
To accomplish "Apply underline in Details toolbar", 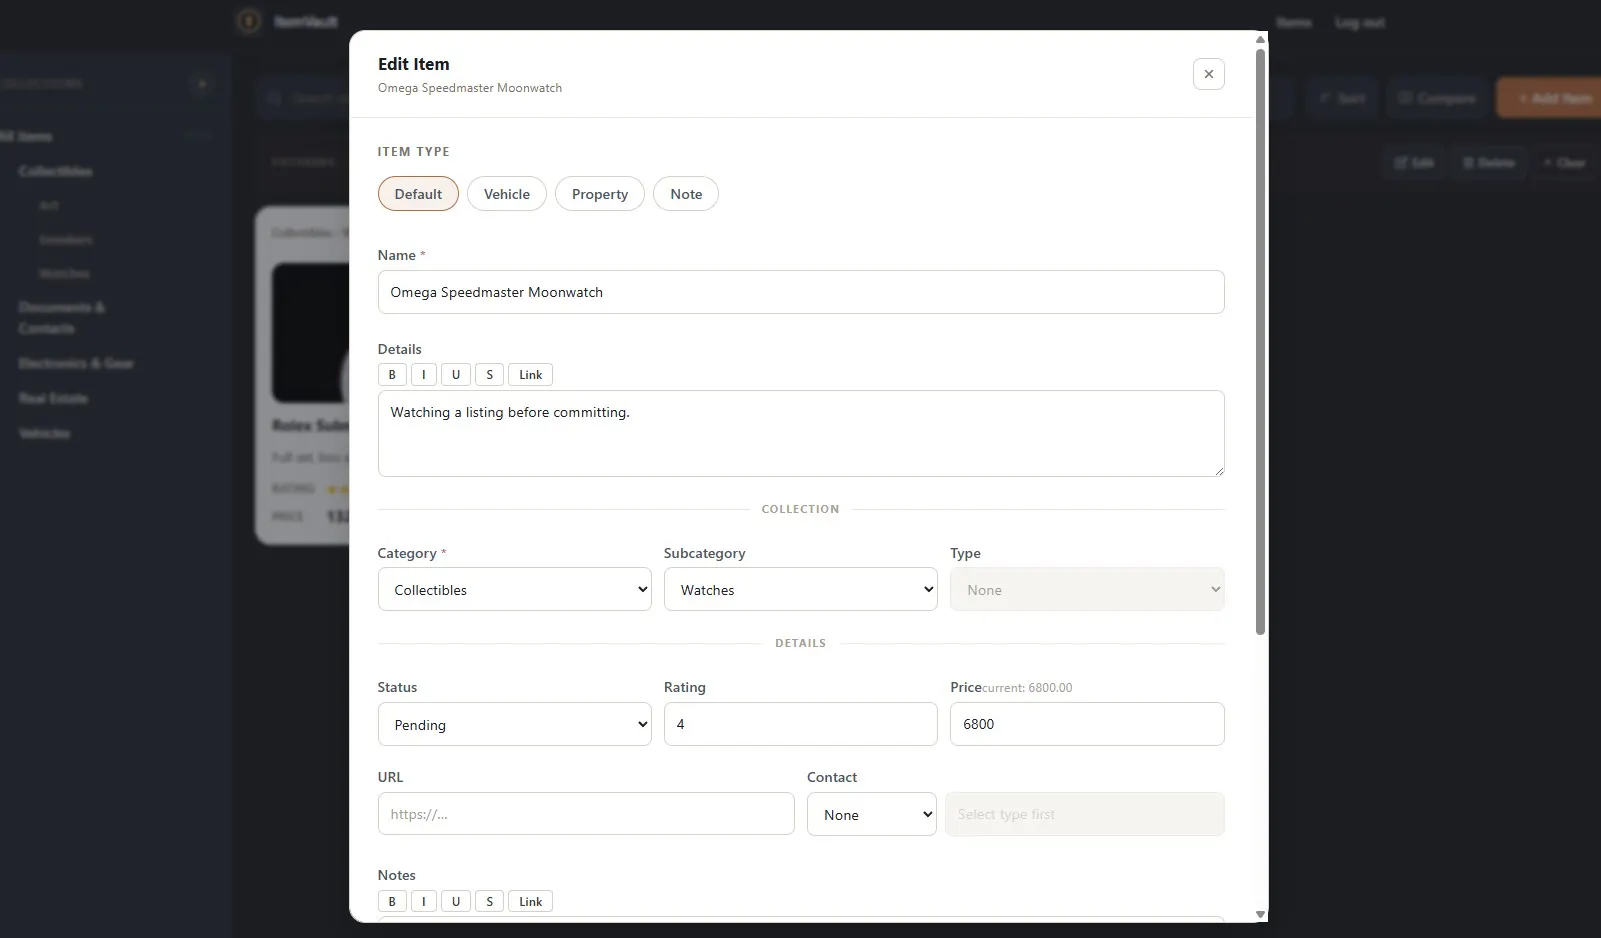I will coord(456,375).
